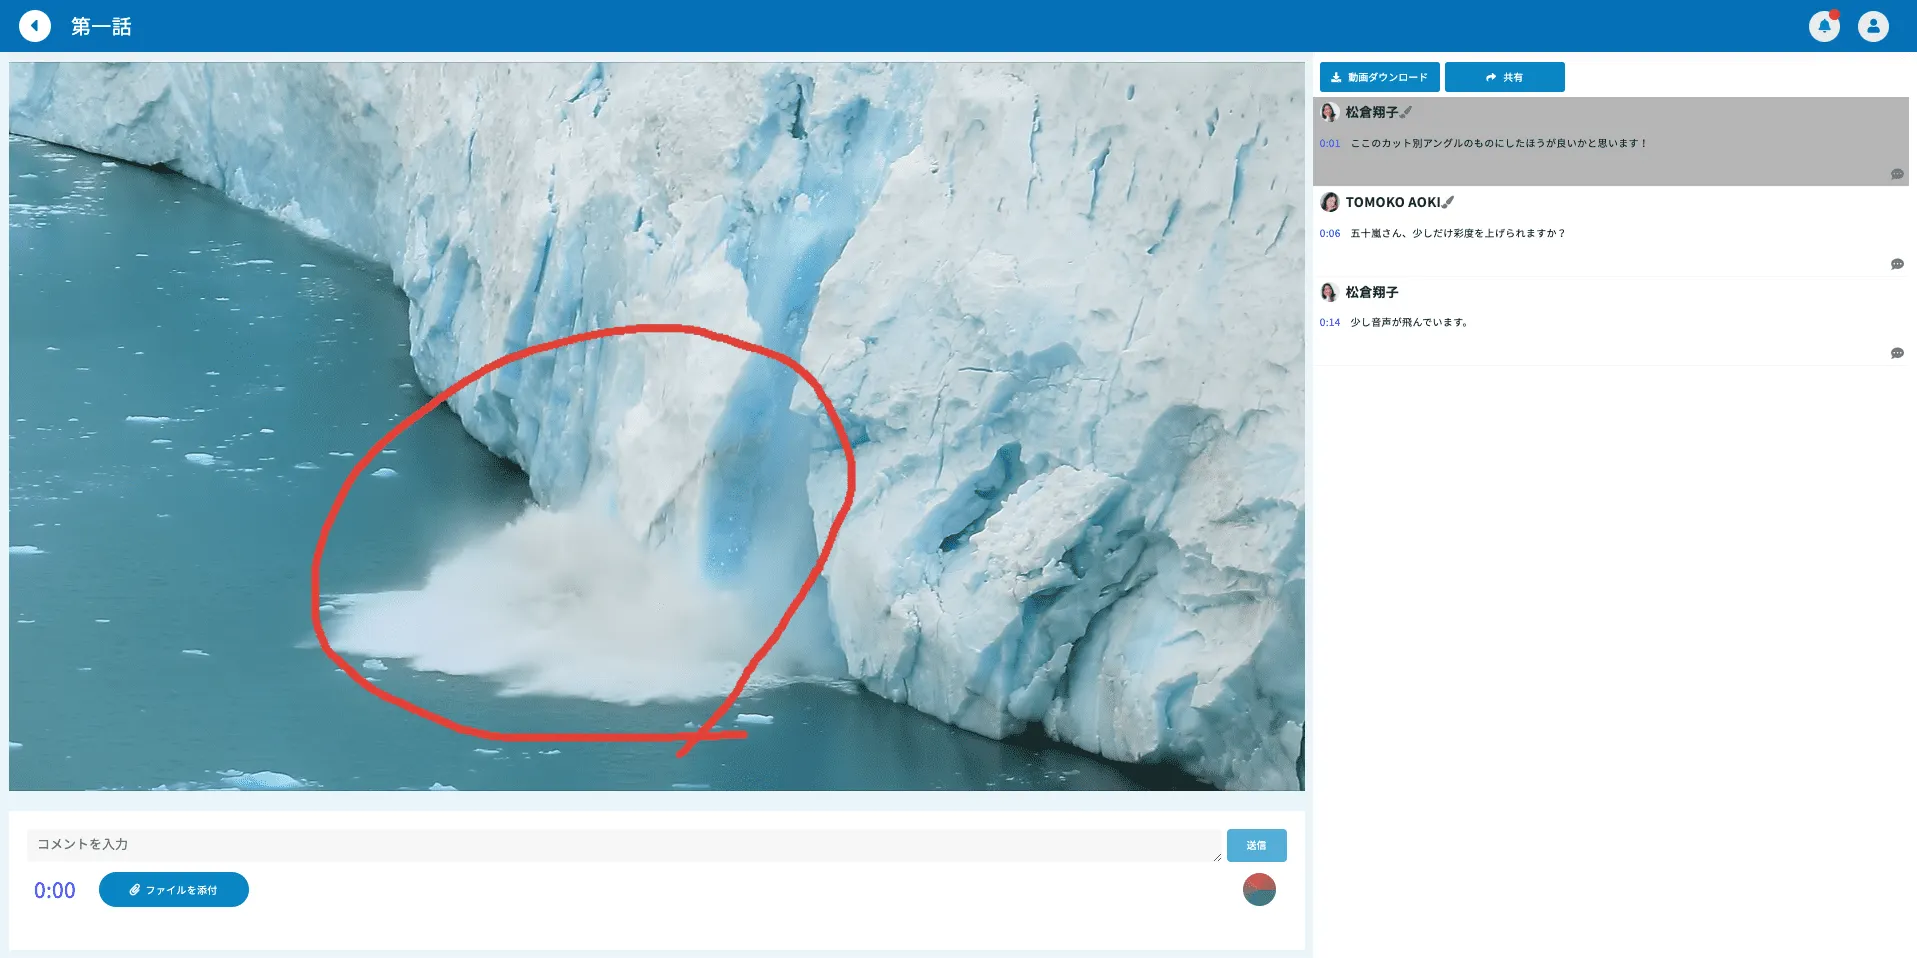The image size is (1917, 958).
Task: Open reply bubble on the 0:01 comment
Action: pos(1896,174)
